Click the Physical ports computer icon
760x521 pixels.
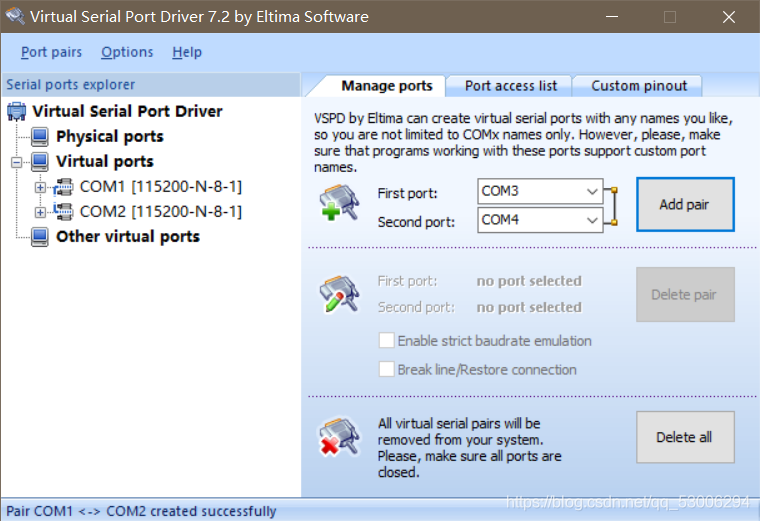(x=40, y=137)
